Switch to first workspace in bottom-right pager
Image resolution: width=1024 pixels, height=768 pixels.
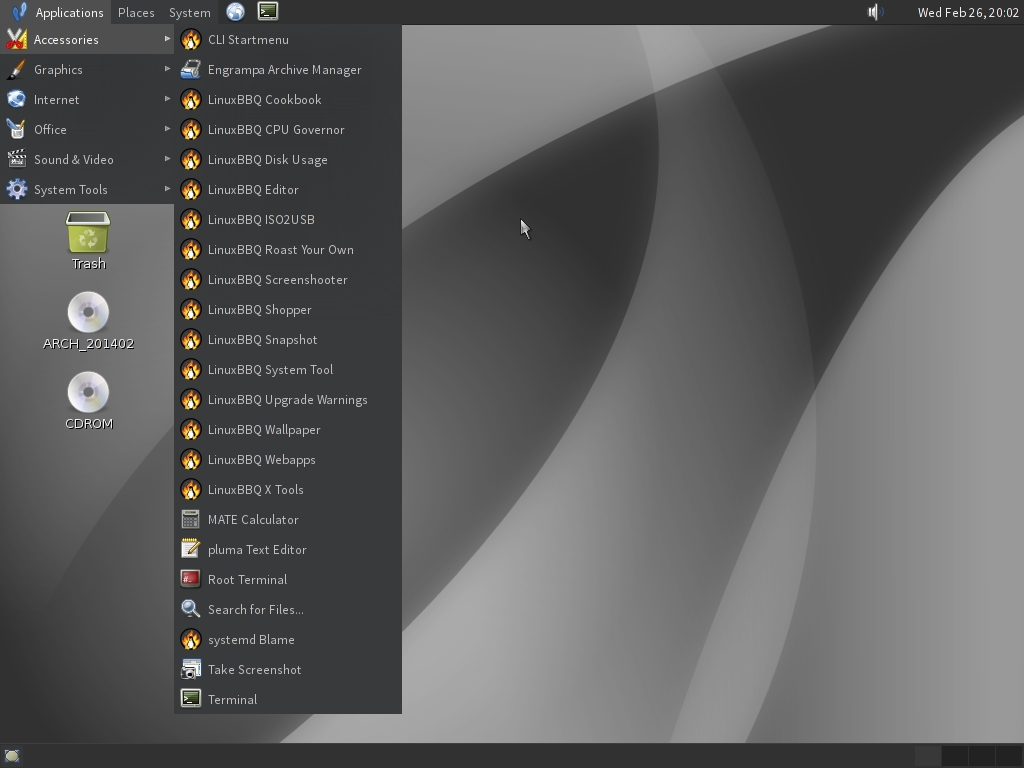point(927,756)
